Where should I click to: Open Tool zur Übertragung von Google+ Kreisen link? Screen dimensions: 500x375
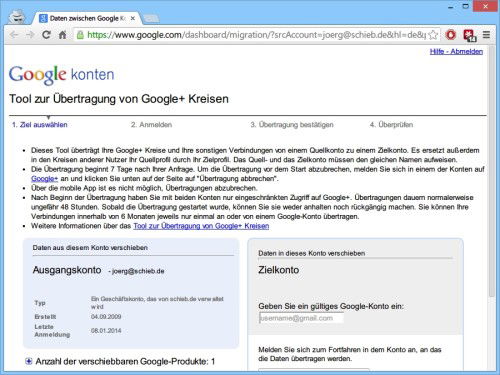pos(201,226)
